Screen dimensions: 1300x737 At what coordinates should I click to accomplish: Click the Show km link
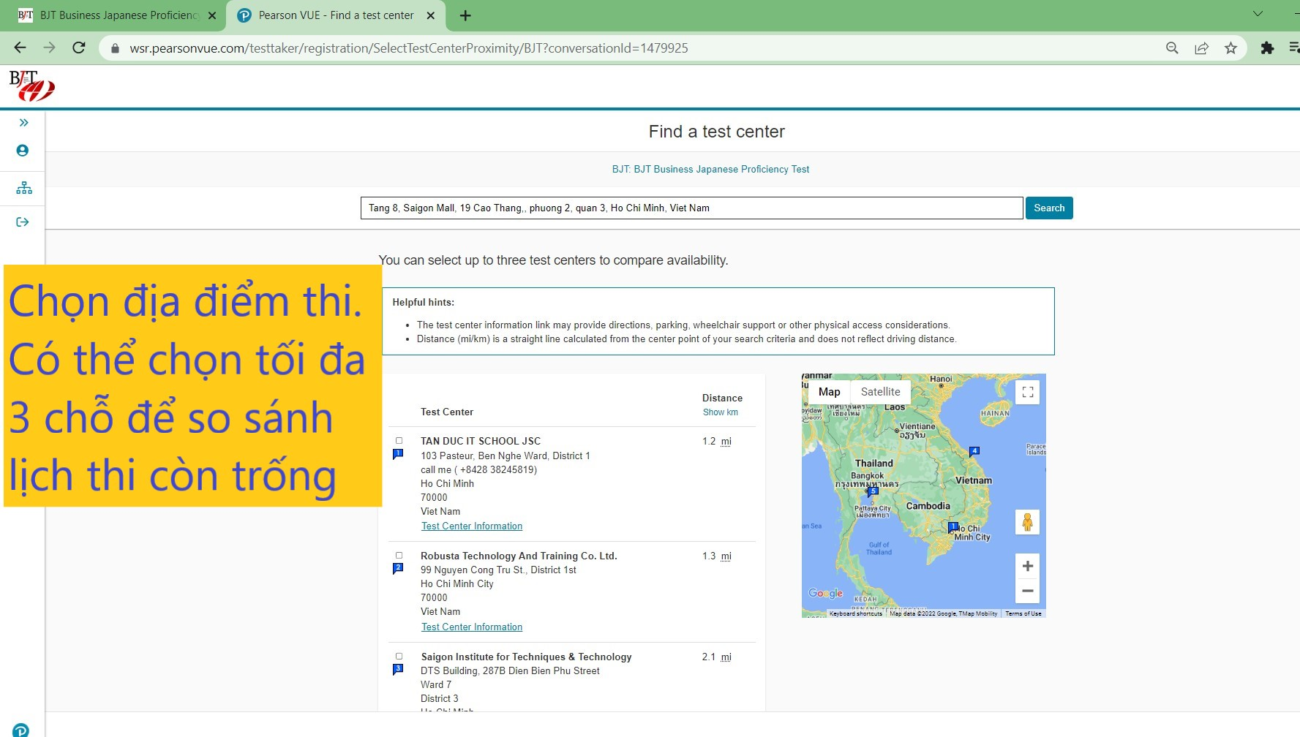tap(720, 412)
